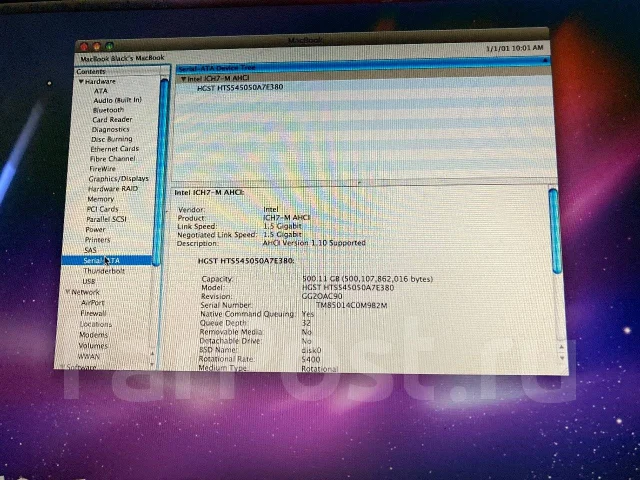Select ATA under Hardware

coord(100,91)
